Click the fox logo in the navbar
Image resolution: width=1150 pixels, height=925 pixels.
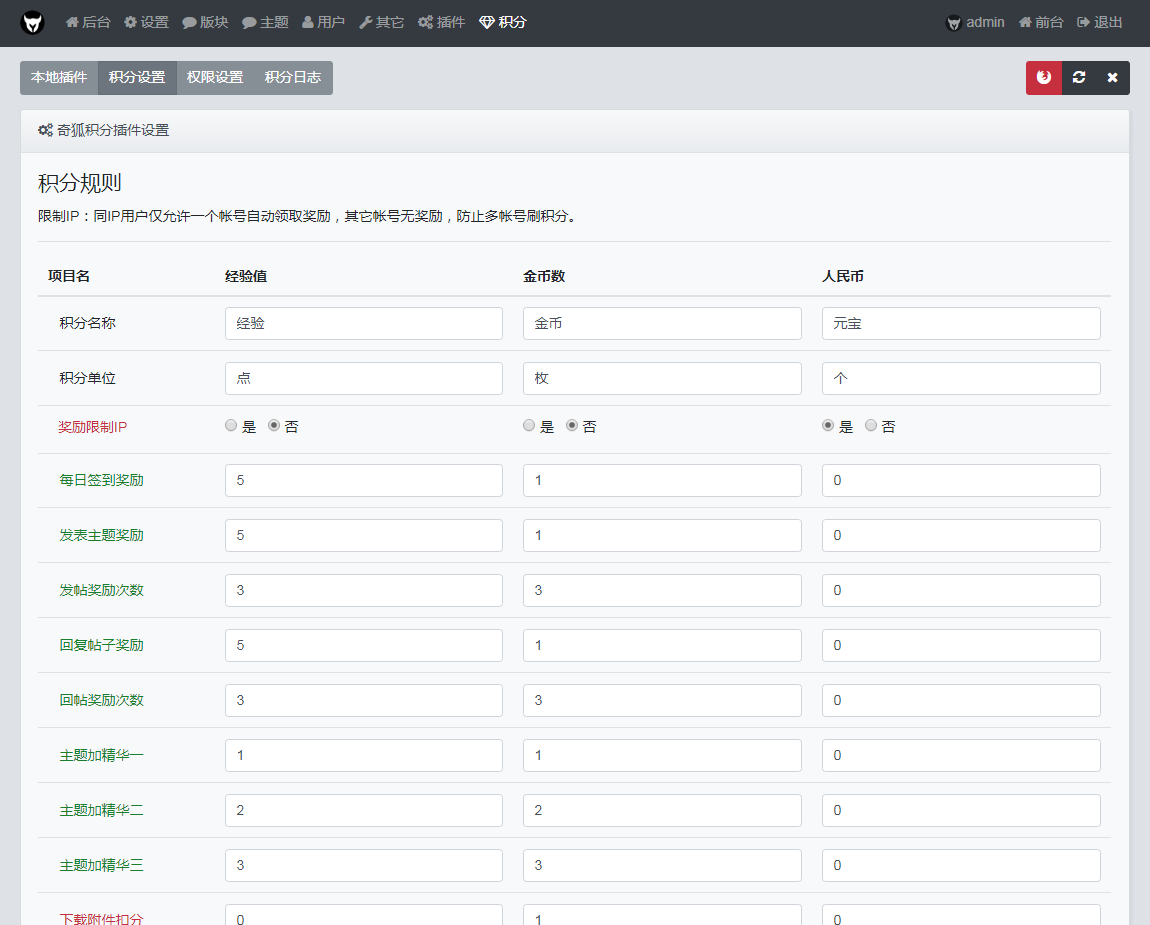coord(32,23)
